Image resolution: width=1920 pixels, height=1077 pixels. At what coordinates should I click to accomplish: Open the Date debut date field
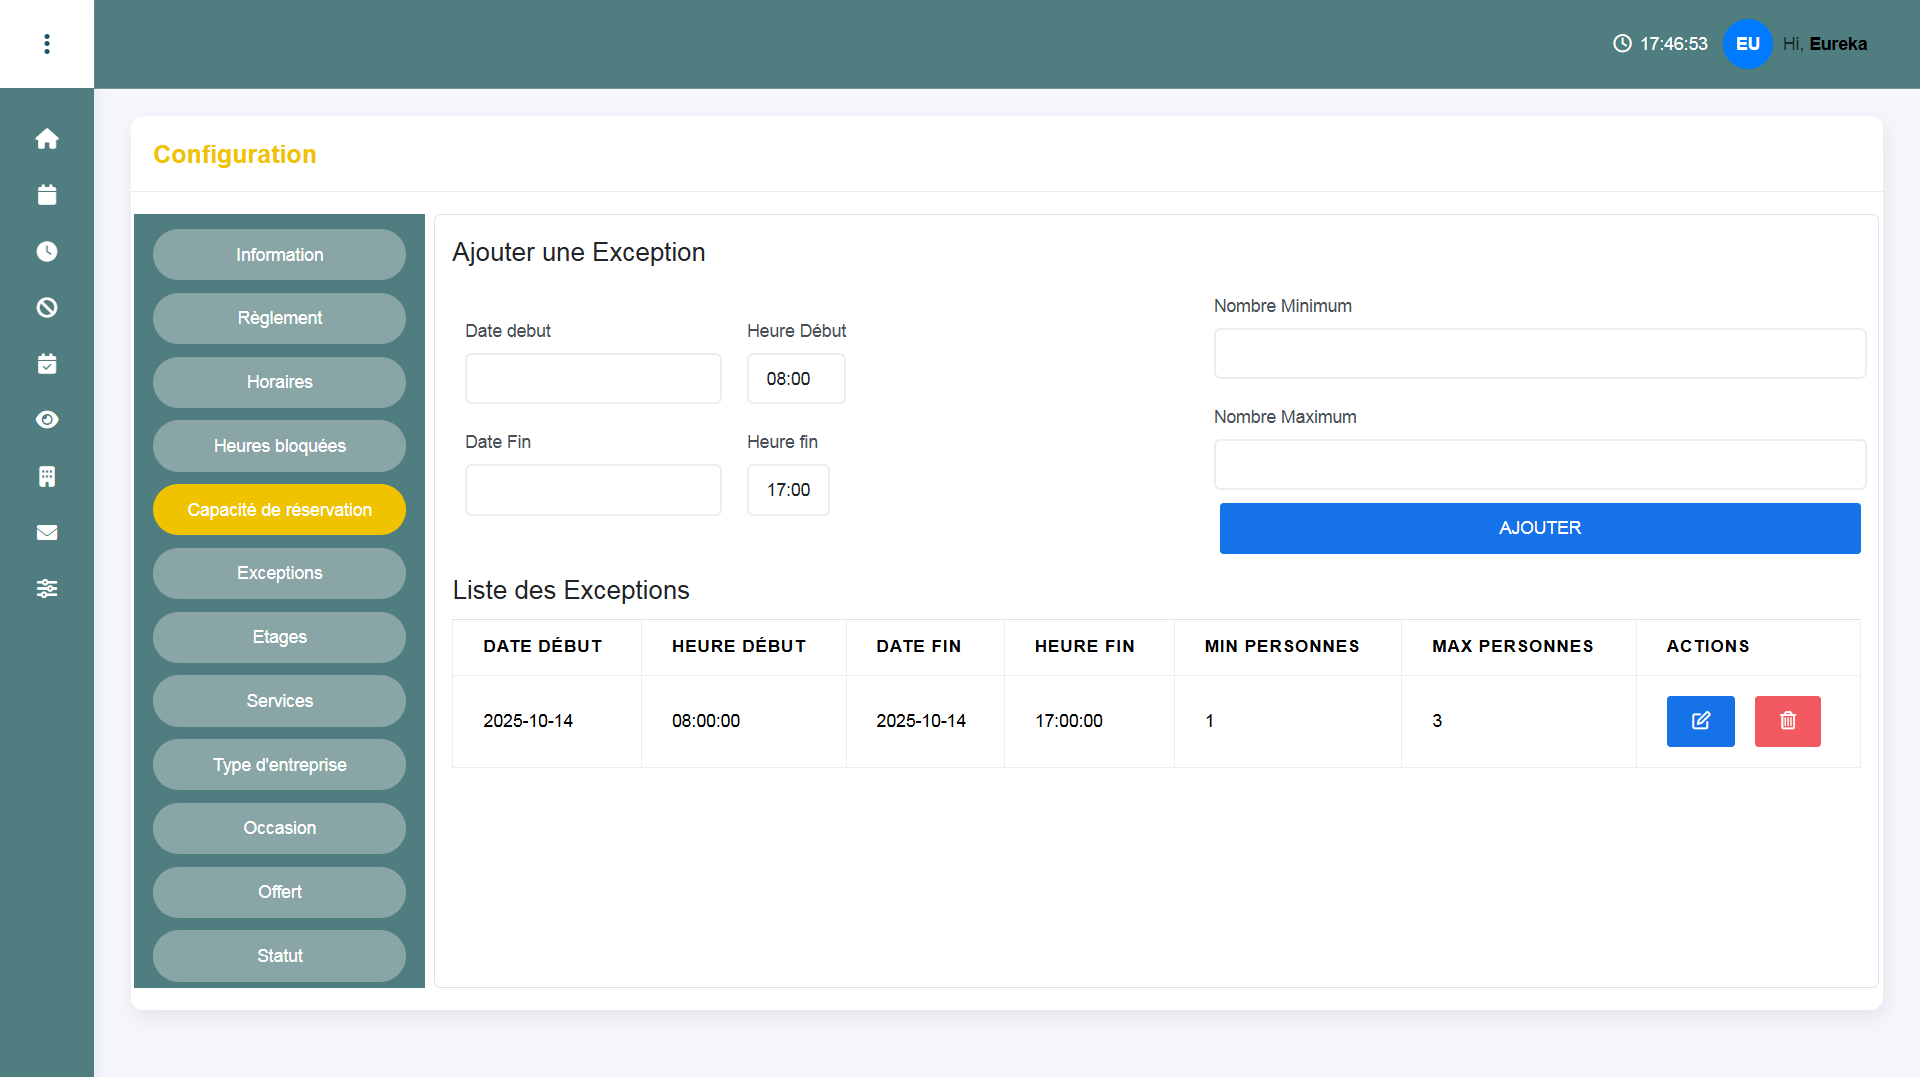593,379
